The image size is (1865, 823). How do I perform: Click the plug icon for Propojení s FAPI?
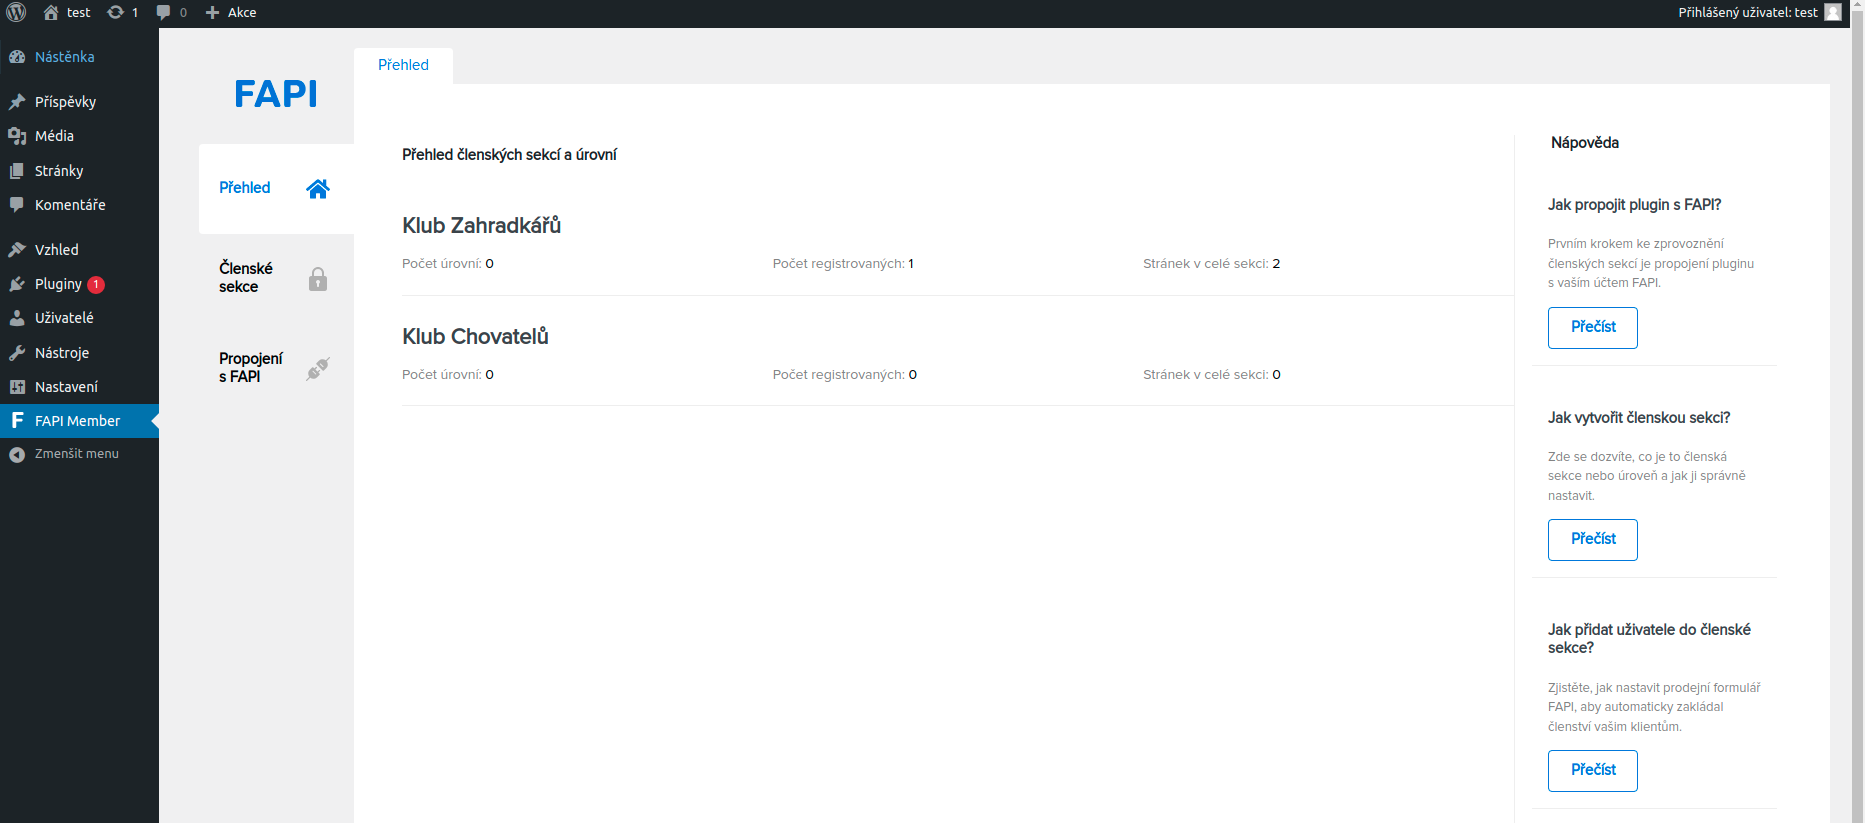pos(318,369)
